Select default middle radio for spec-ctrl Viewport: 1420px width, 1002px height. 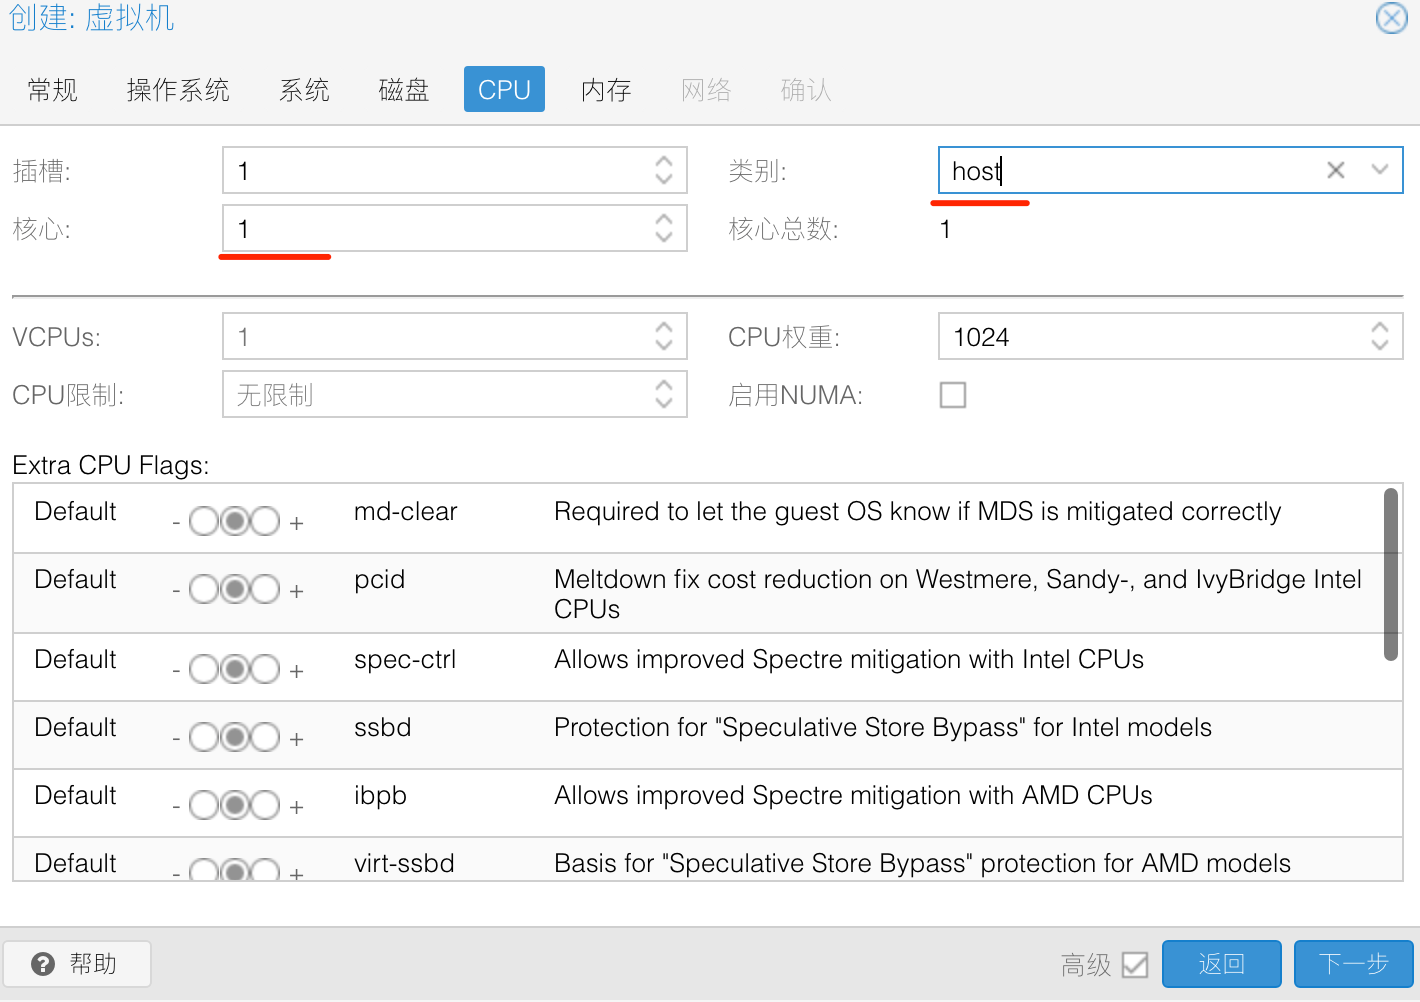pyautogui.click(x=235, y=669)
